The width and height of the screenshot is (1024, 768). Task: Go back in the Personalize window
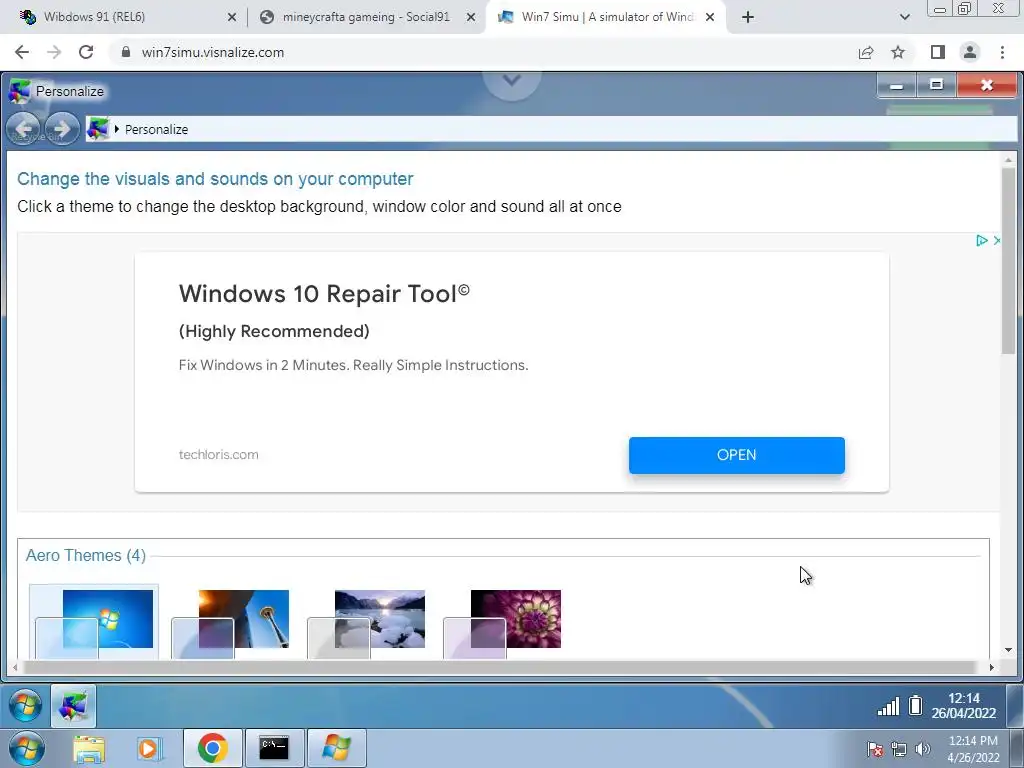(24, 129)
